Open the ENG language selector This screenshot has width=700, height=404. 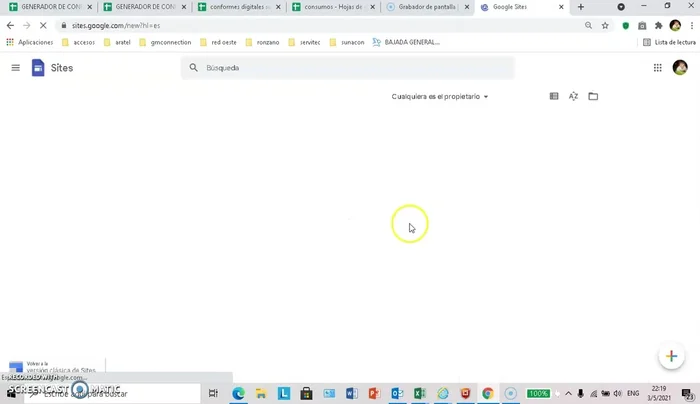[x=633, y=394]
